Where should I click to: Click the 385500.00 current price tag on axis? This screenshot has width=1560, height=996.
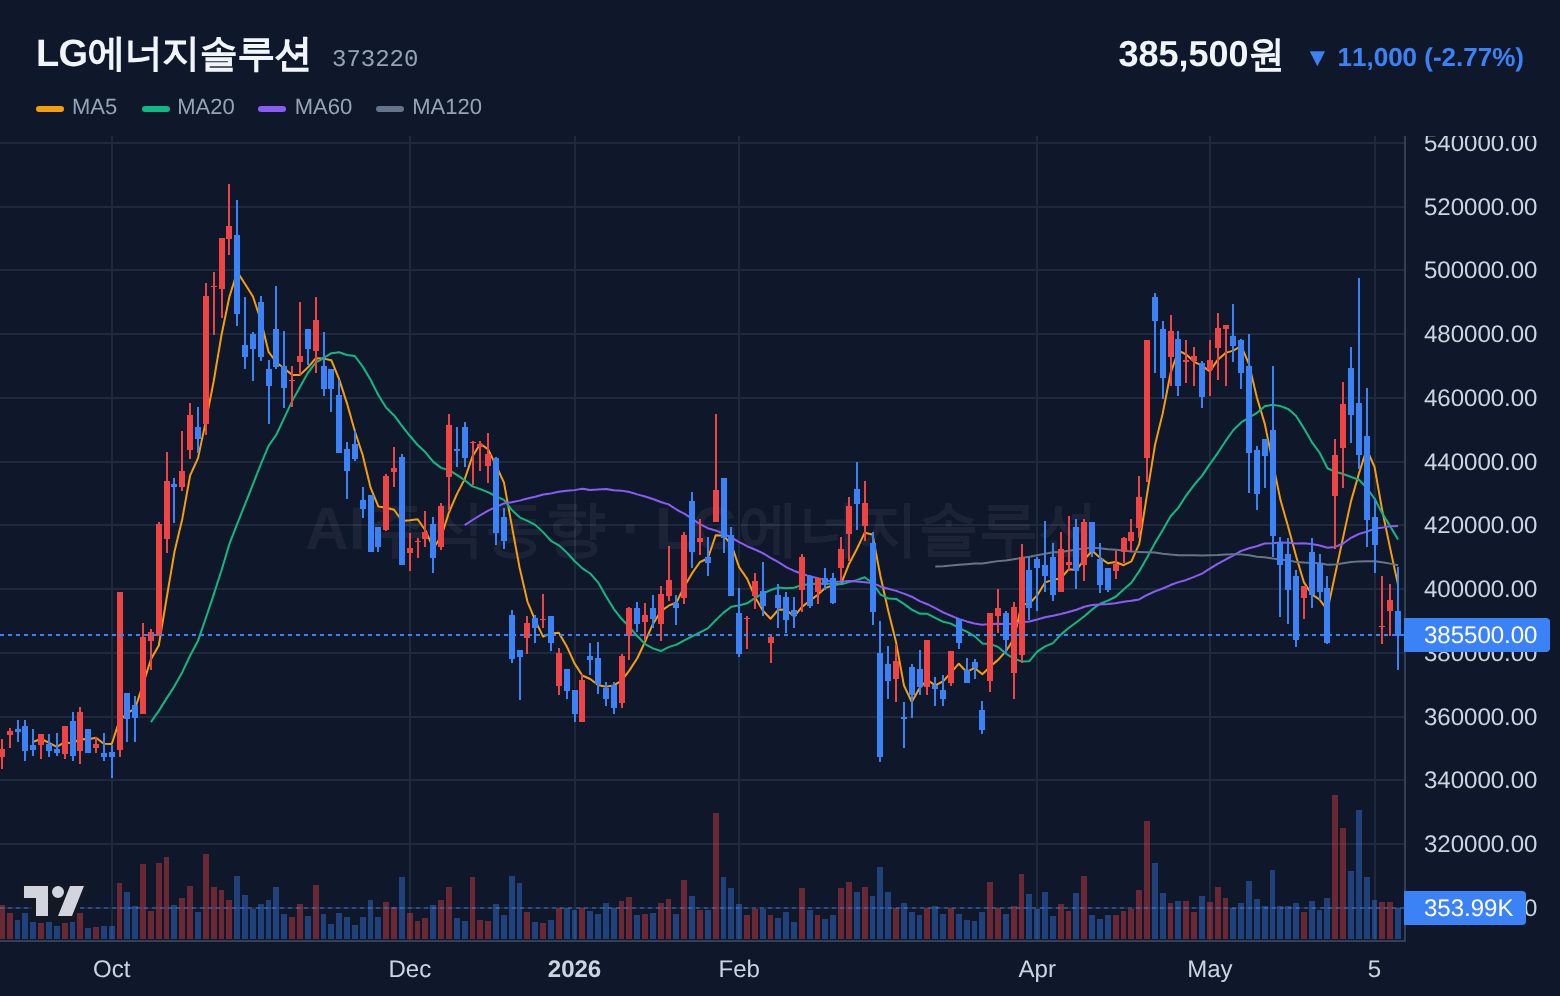click(x=1477, y=635)
